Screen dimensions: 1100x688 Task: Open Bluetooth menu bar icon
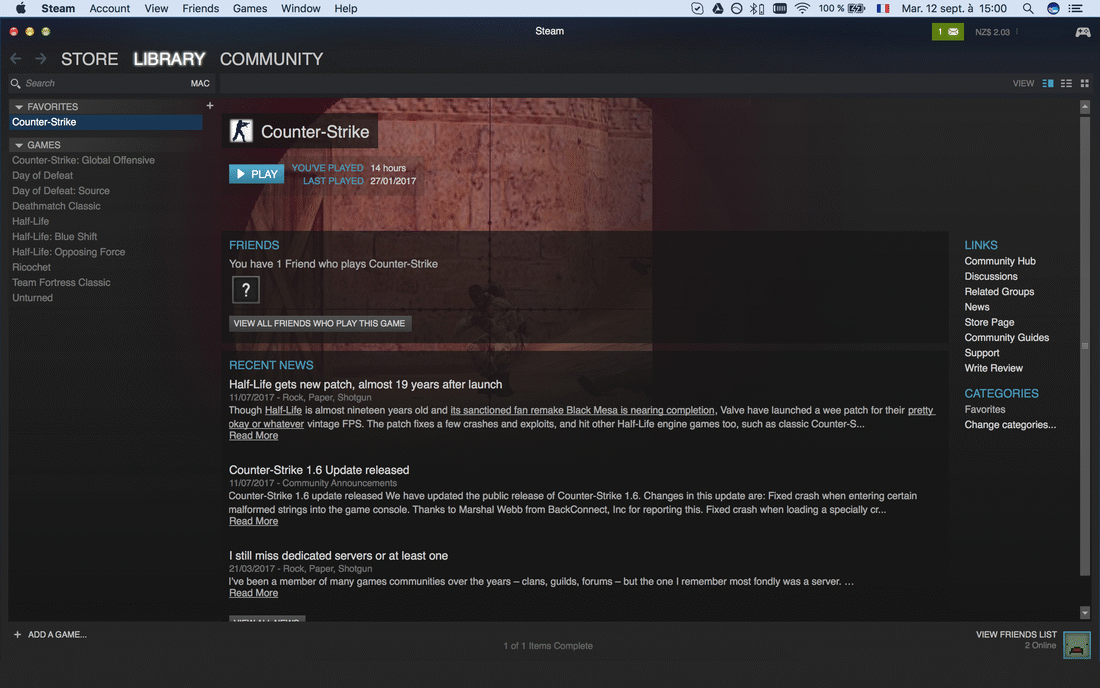756,8
